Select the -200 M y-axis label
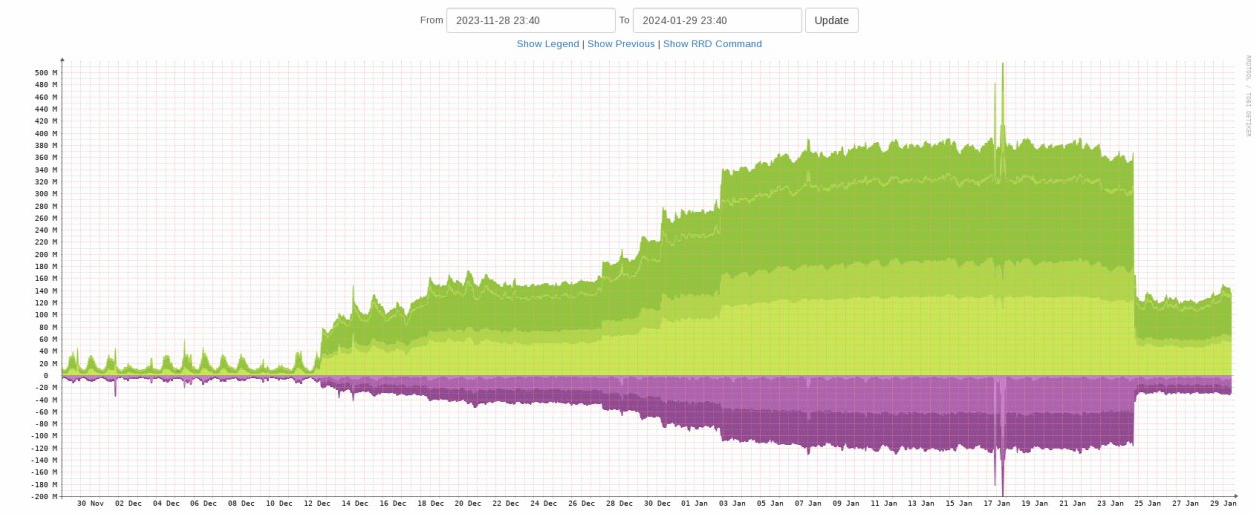Viewport: 1255px width, 515px height. pyautogui.click(x=44, y=496)
